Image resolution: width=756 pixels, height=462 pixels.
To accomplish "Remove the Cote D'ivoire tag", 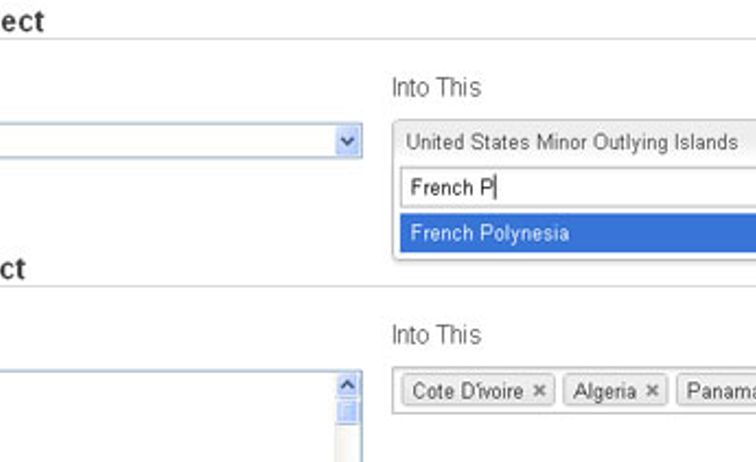I will point(540,390).
